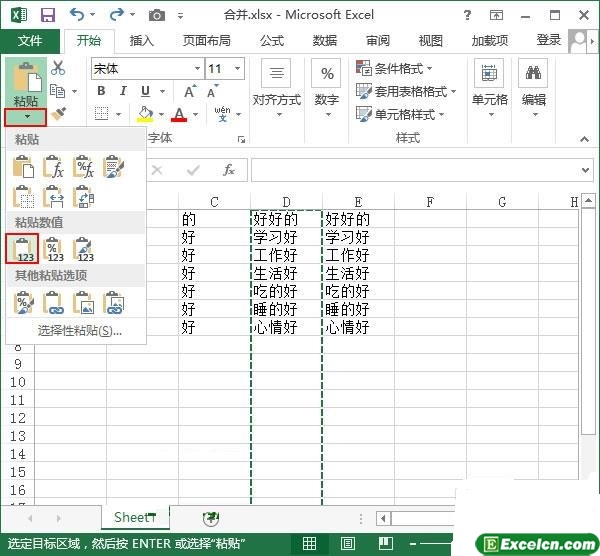The width and height of the screenshot is (600, 556).
Task: Click the Copy icon in clipboard group
Action: point(58,91)
